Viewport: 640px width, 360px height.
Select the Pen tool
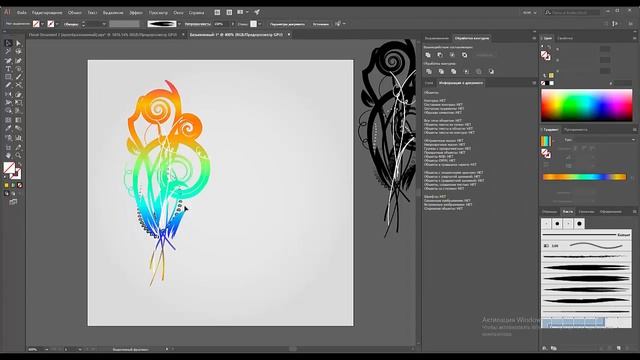(x=8, y=60)
